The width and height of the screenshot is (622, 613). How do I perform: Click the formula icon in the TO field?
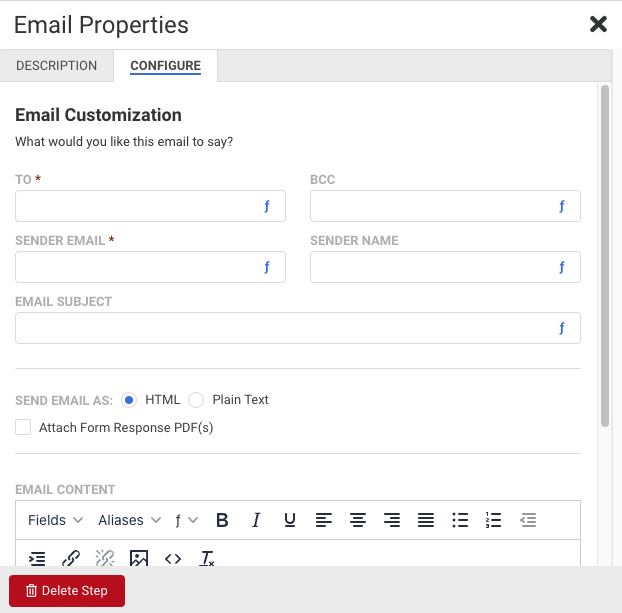coord(267,206)
